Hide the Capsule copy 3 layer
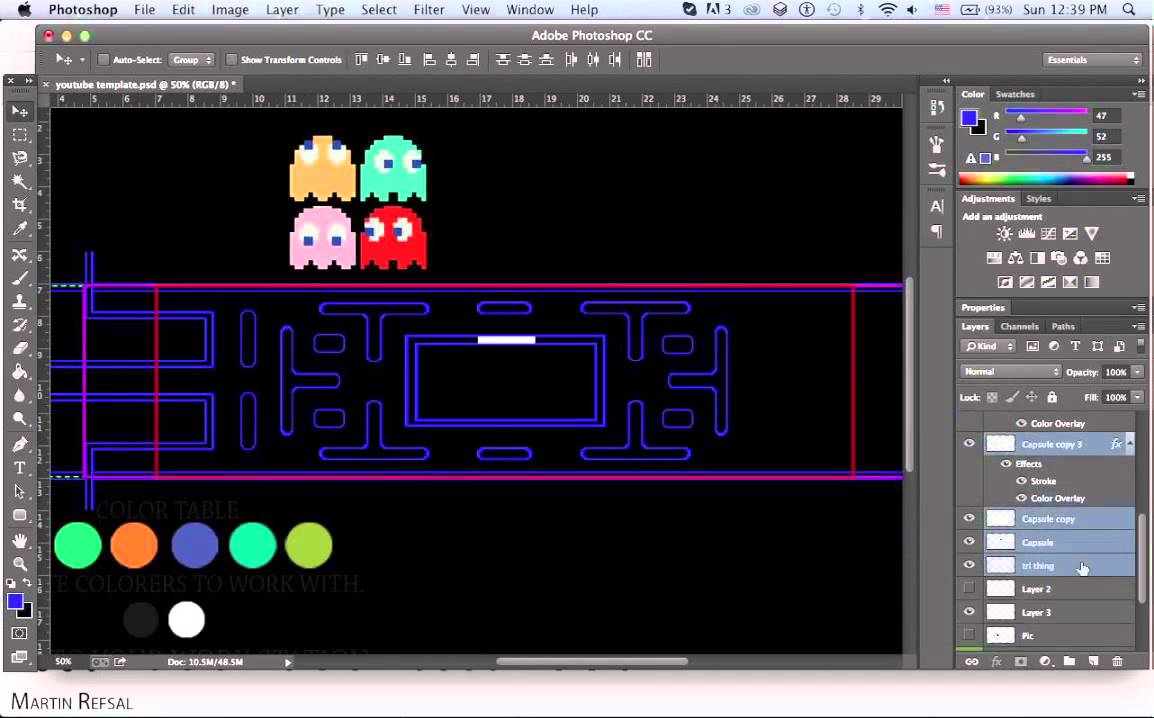 [x=969, y=443]
